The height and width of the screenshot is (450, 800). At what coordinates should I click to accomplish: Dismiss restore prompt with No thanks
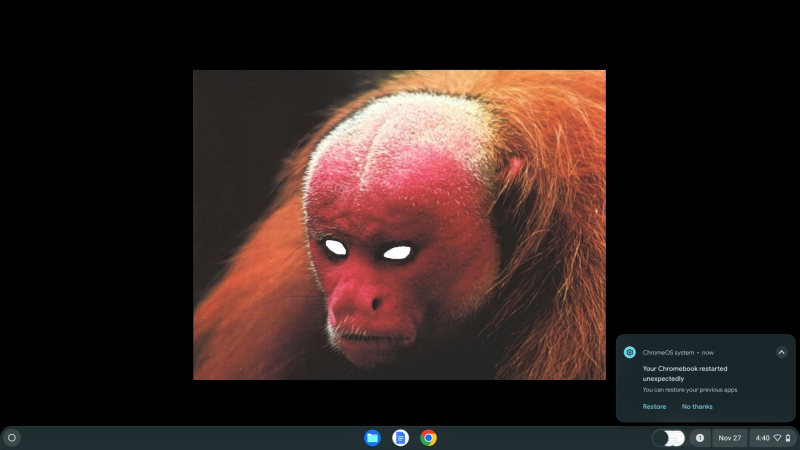coord(697,407)
